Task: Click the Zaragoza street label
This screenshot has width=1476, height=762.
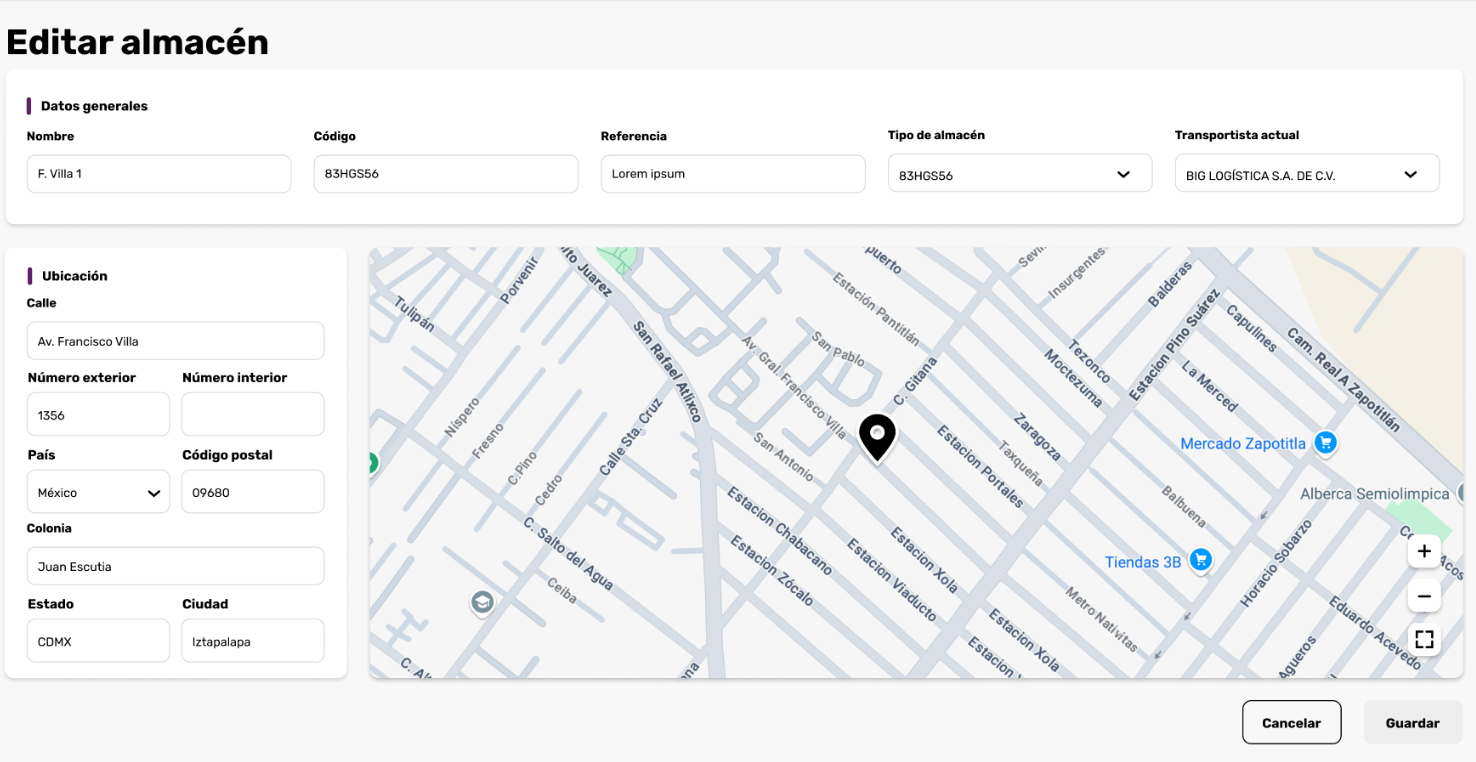Action: coord(1036,437)
